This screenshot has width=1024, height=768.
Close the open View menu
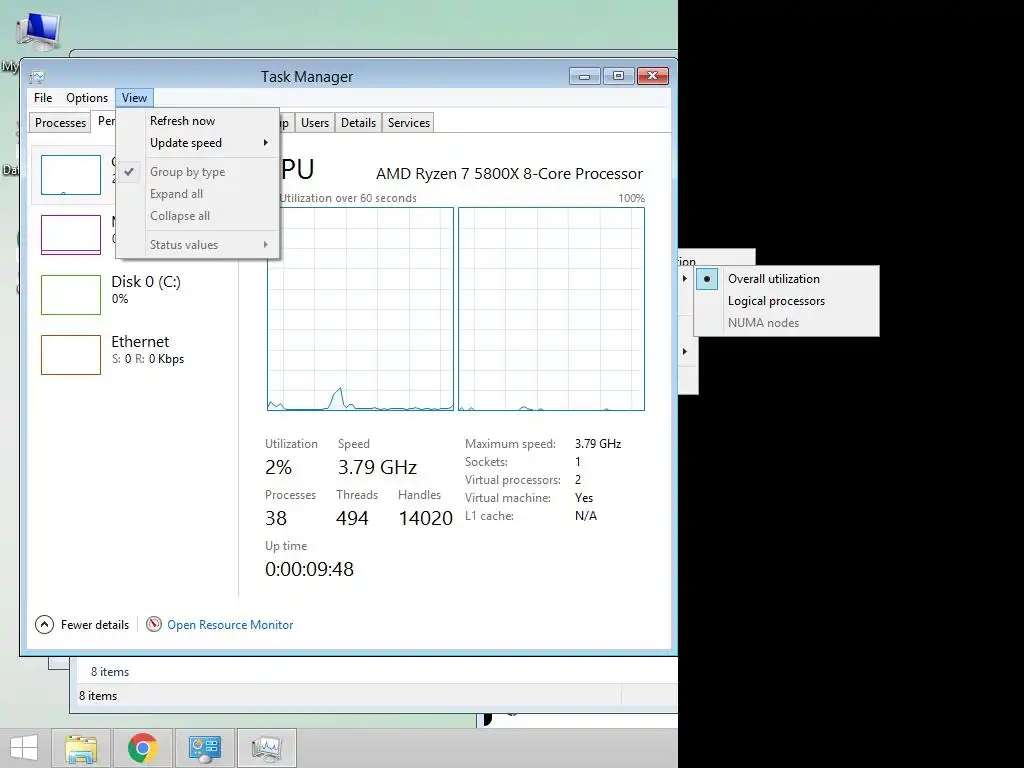(135, 98)
